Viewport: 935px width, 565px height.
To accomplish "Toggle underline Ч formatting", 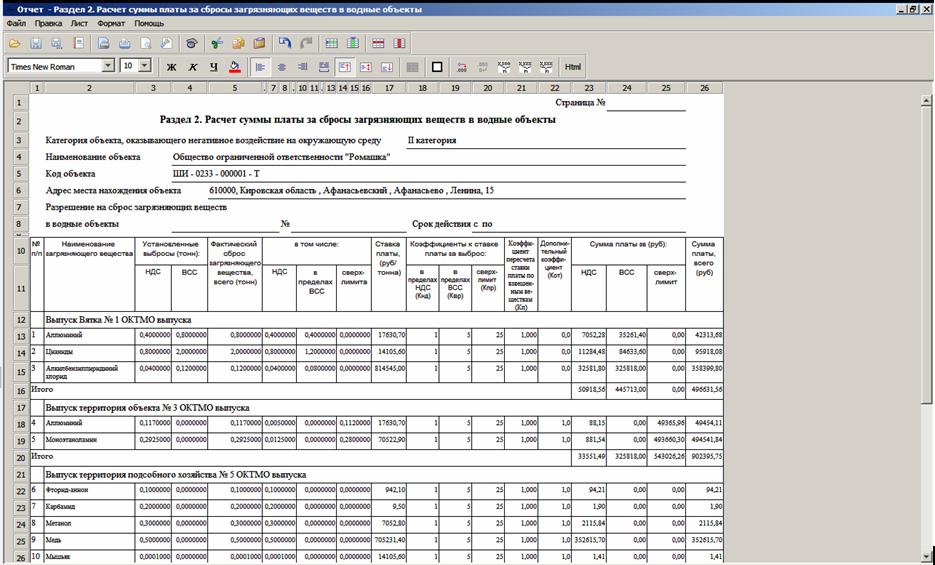I will (x=214, y=67).
